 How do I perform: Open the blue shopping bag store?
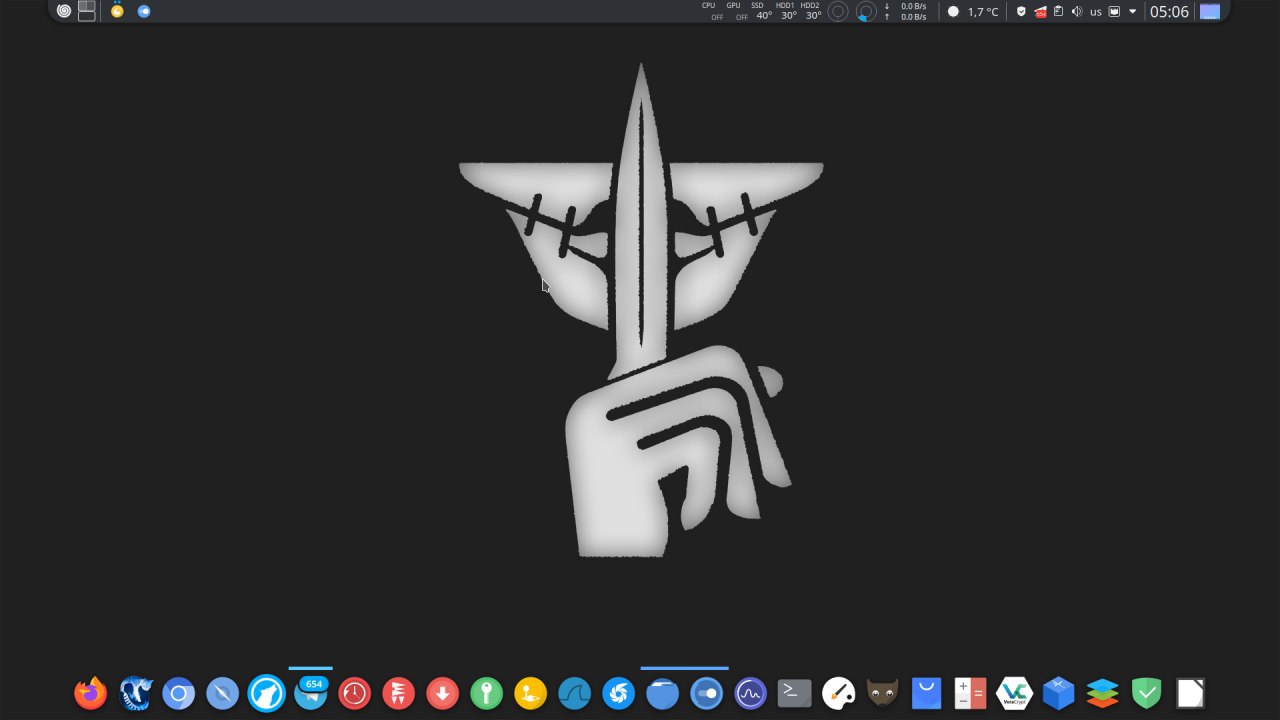click(927, 693)
